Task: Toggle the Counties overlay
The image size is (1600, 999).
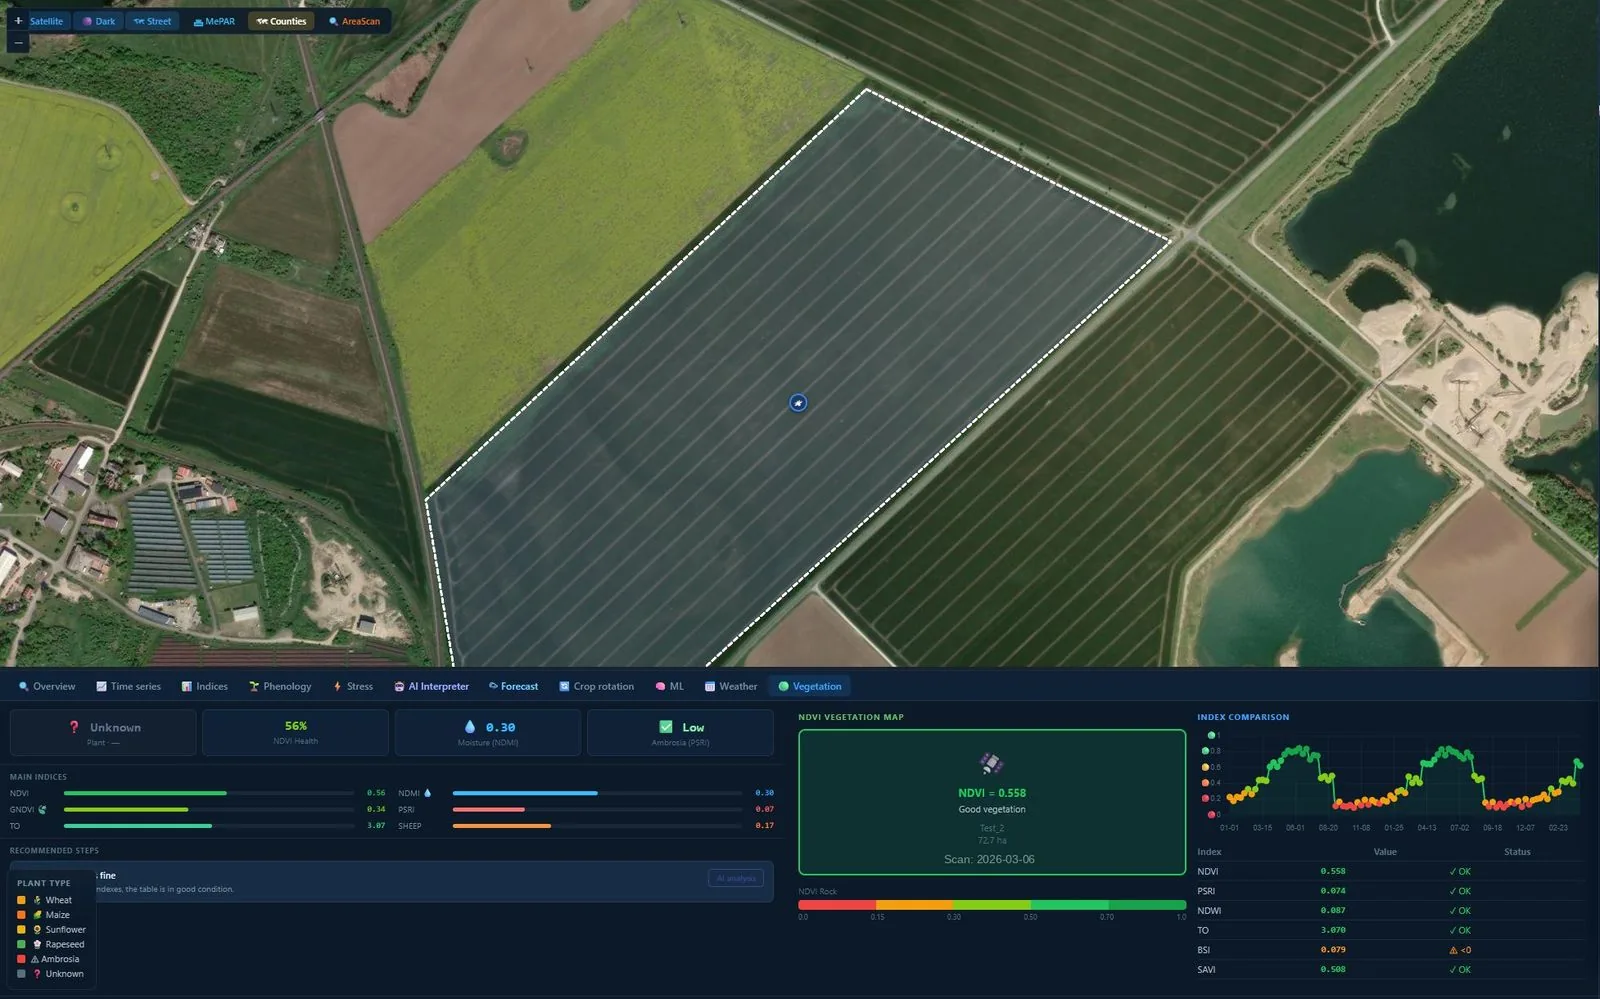Action: coord(281,21)
